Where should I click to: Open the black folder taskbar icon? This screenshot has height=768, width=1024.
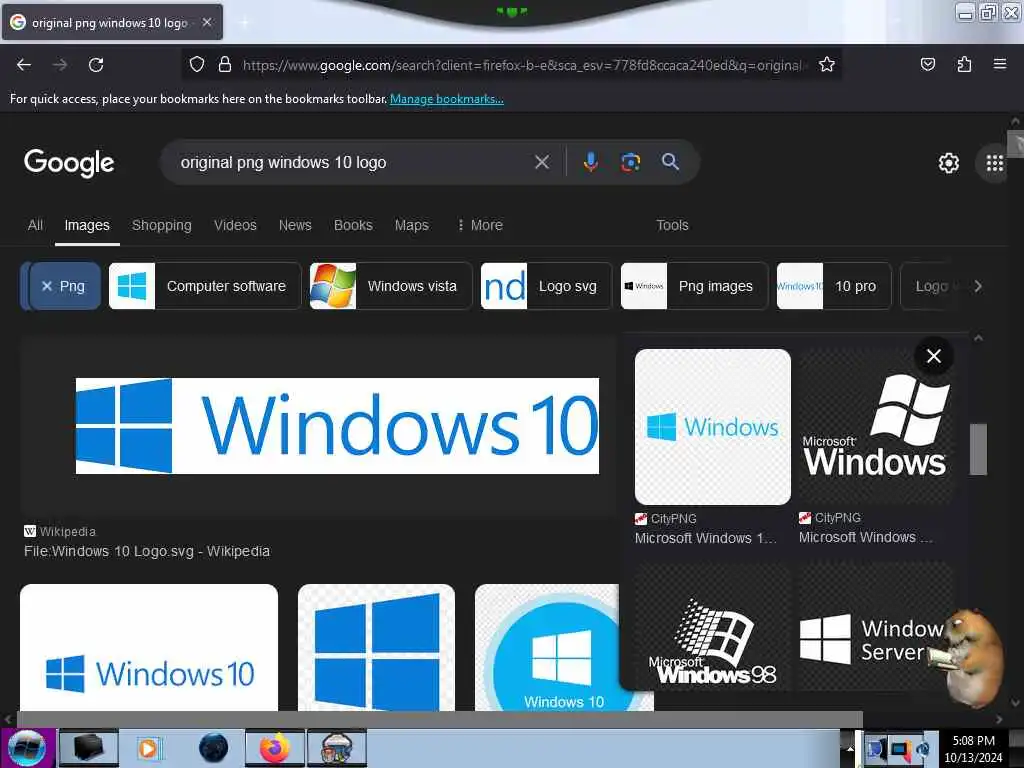click(88, 748)
